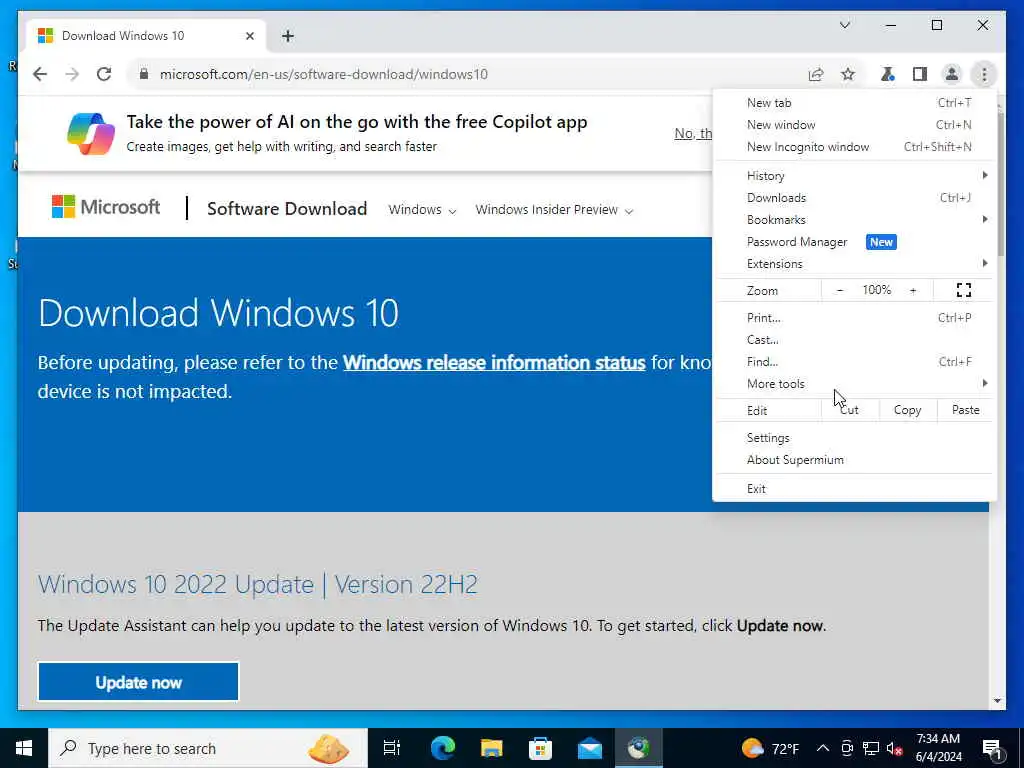1024x768 pixels.
Task: Open Microsoft Store from taskbar
Action: 540,748
